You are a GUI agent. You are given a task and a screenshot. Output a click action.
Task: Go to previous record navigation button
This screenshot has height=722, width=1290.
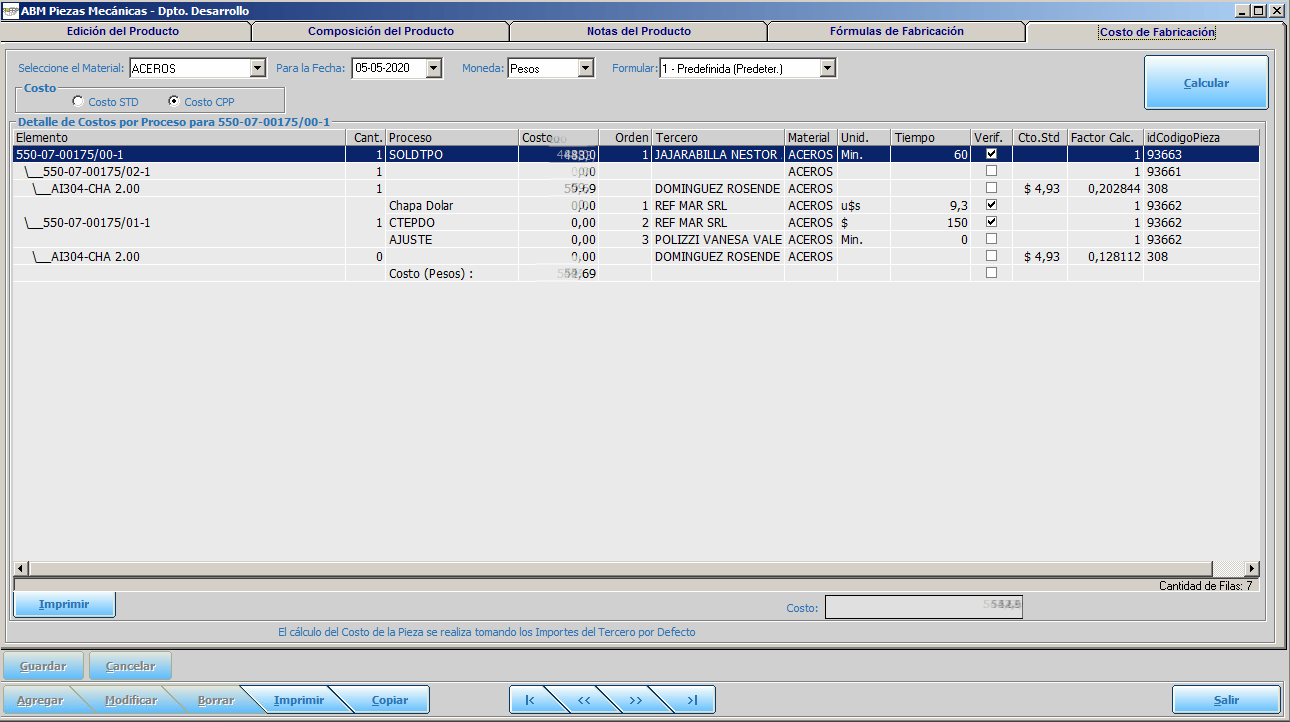tap(584, 700)
